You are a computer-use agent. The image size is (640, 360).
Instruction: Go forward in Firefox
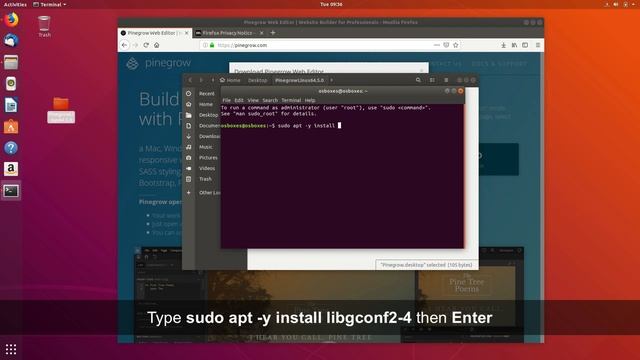136,45
